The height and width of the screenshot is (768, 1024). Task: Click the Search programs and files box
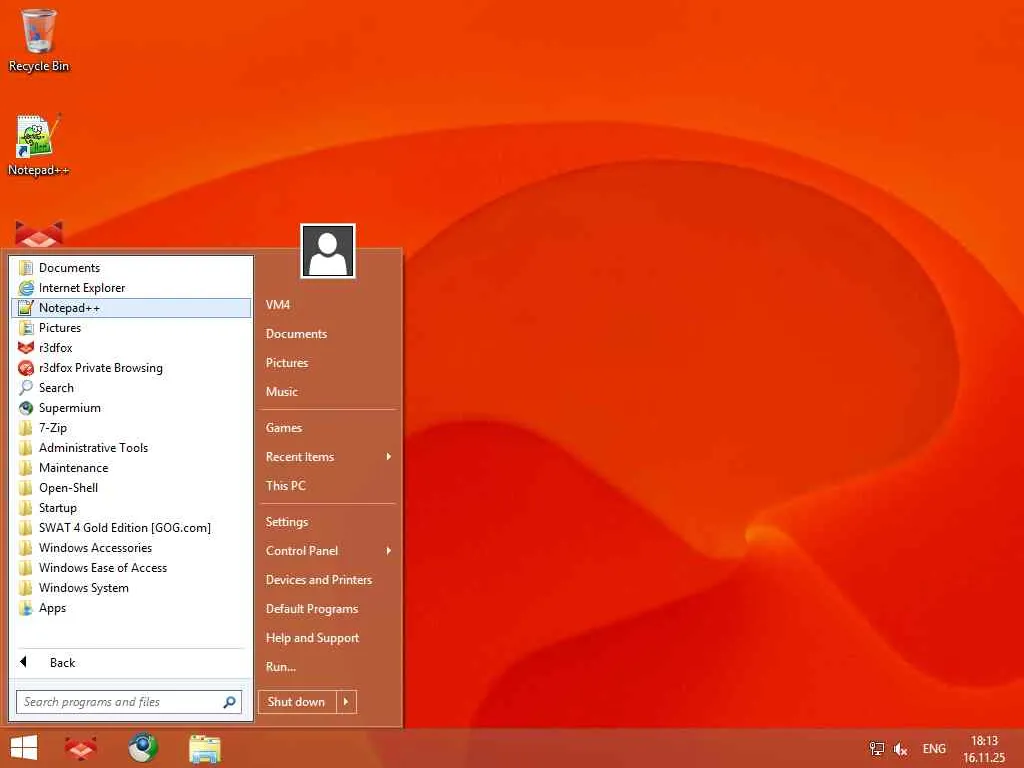coord(129,702)
